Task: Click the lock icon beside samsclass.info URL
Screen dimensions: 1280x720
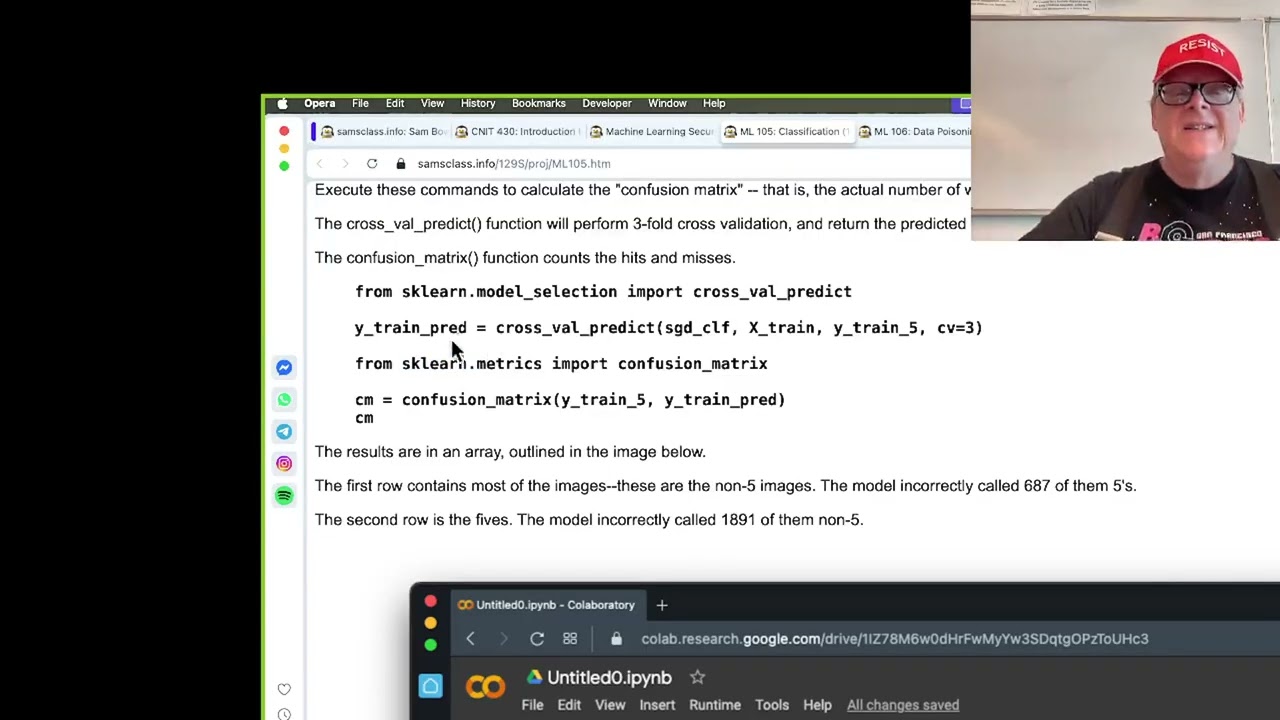Action: (x=401, y=163)
